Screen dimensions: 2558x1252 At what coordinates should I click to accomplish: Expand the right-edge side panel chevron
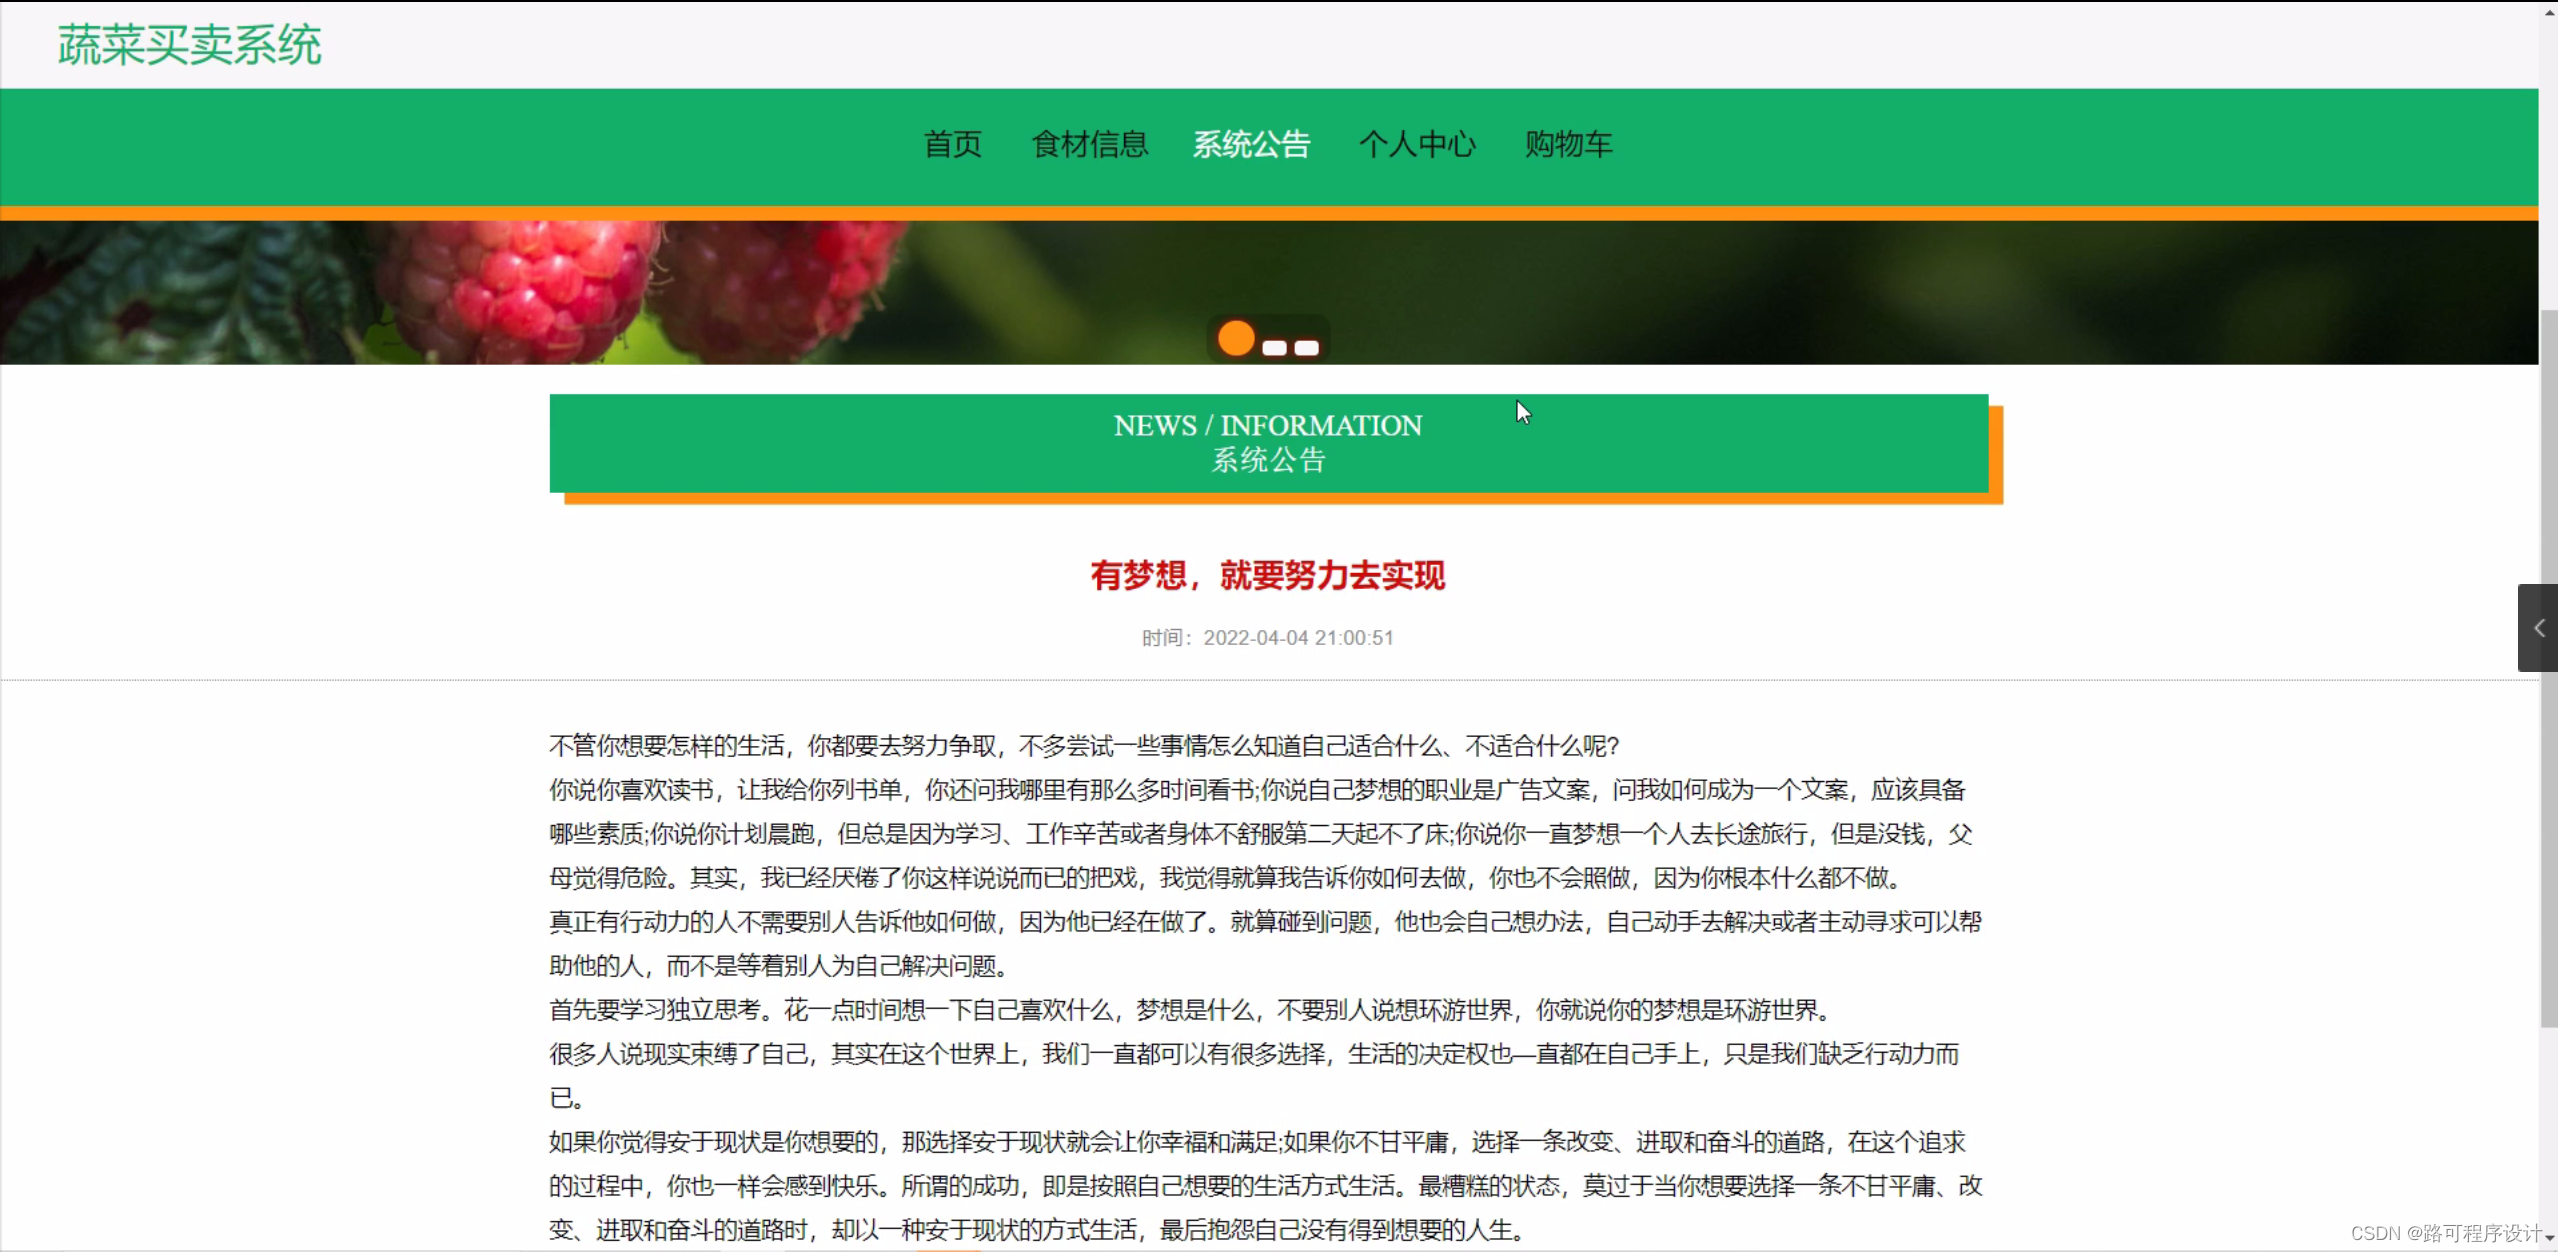point(2538,628)
